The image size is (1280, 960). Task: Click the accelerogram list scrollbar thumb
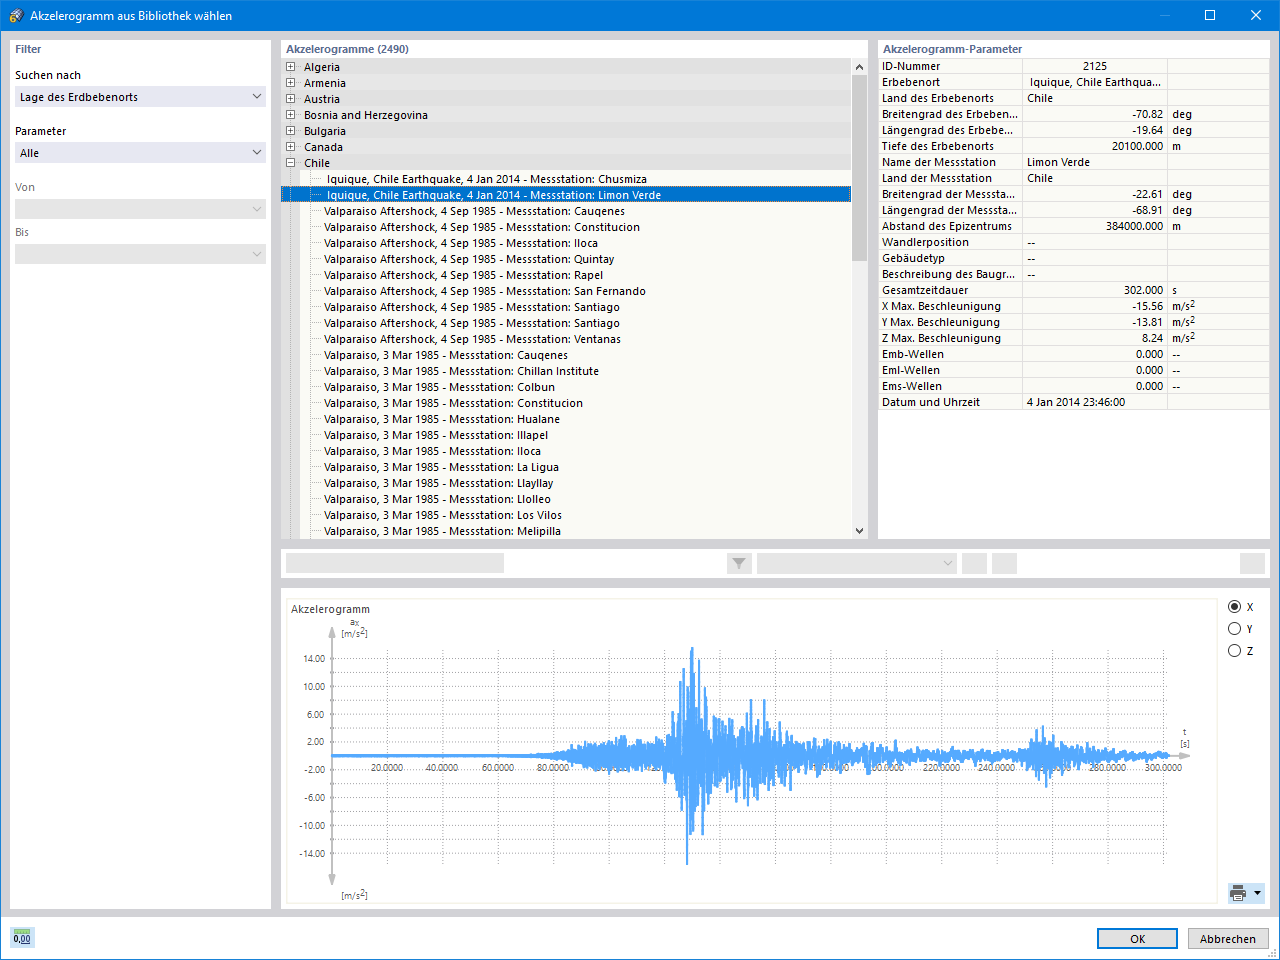[x=859, y=168]
